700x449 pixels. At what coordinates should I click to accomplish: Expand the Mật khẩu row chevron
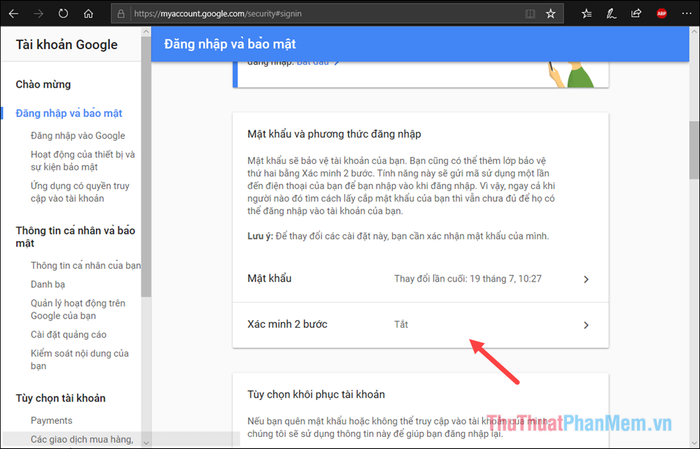tap(586, 279)
